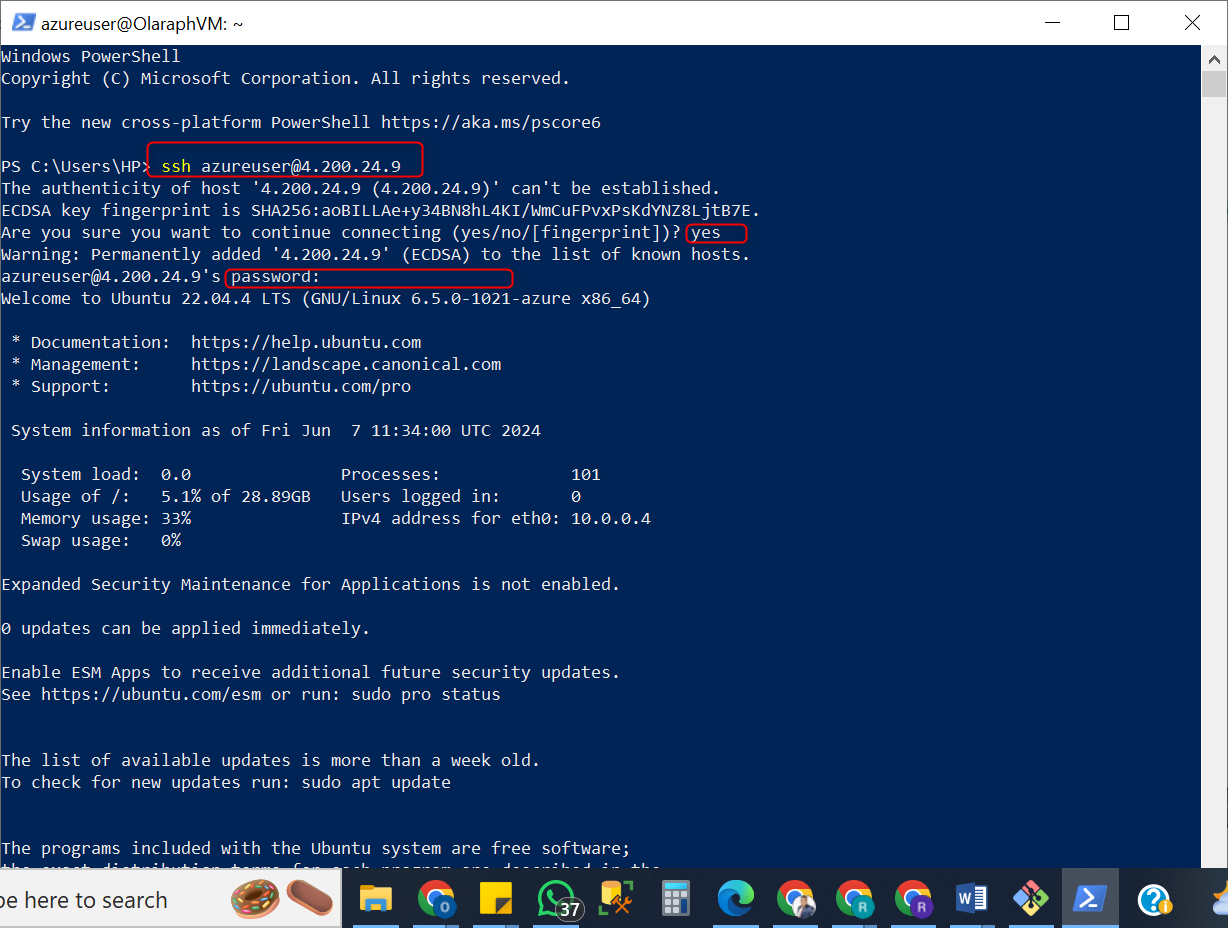Click the Expanded Security Maintenance line
The height and width of the screenshot is (928, 1228).
(311, 584)
